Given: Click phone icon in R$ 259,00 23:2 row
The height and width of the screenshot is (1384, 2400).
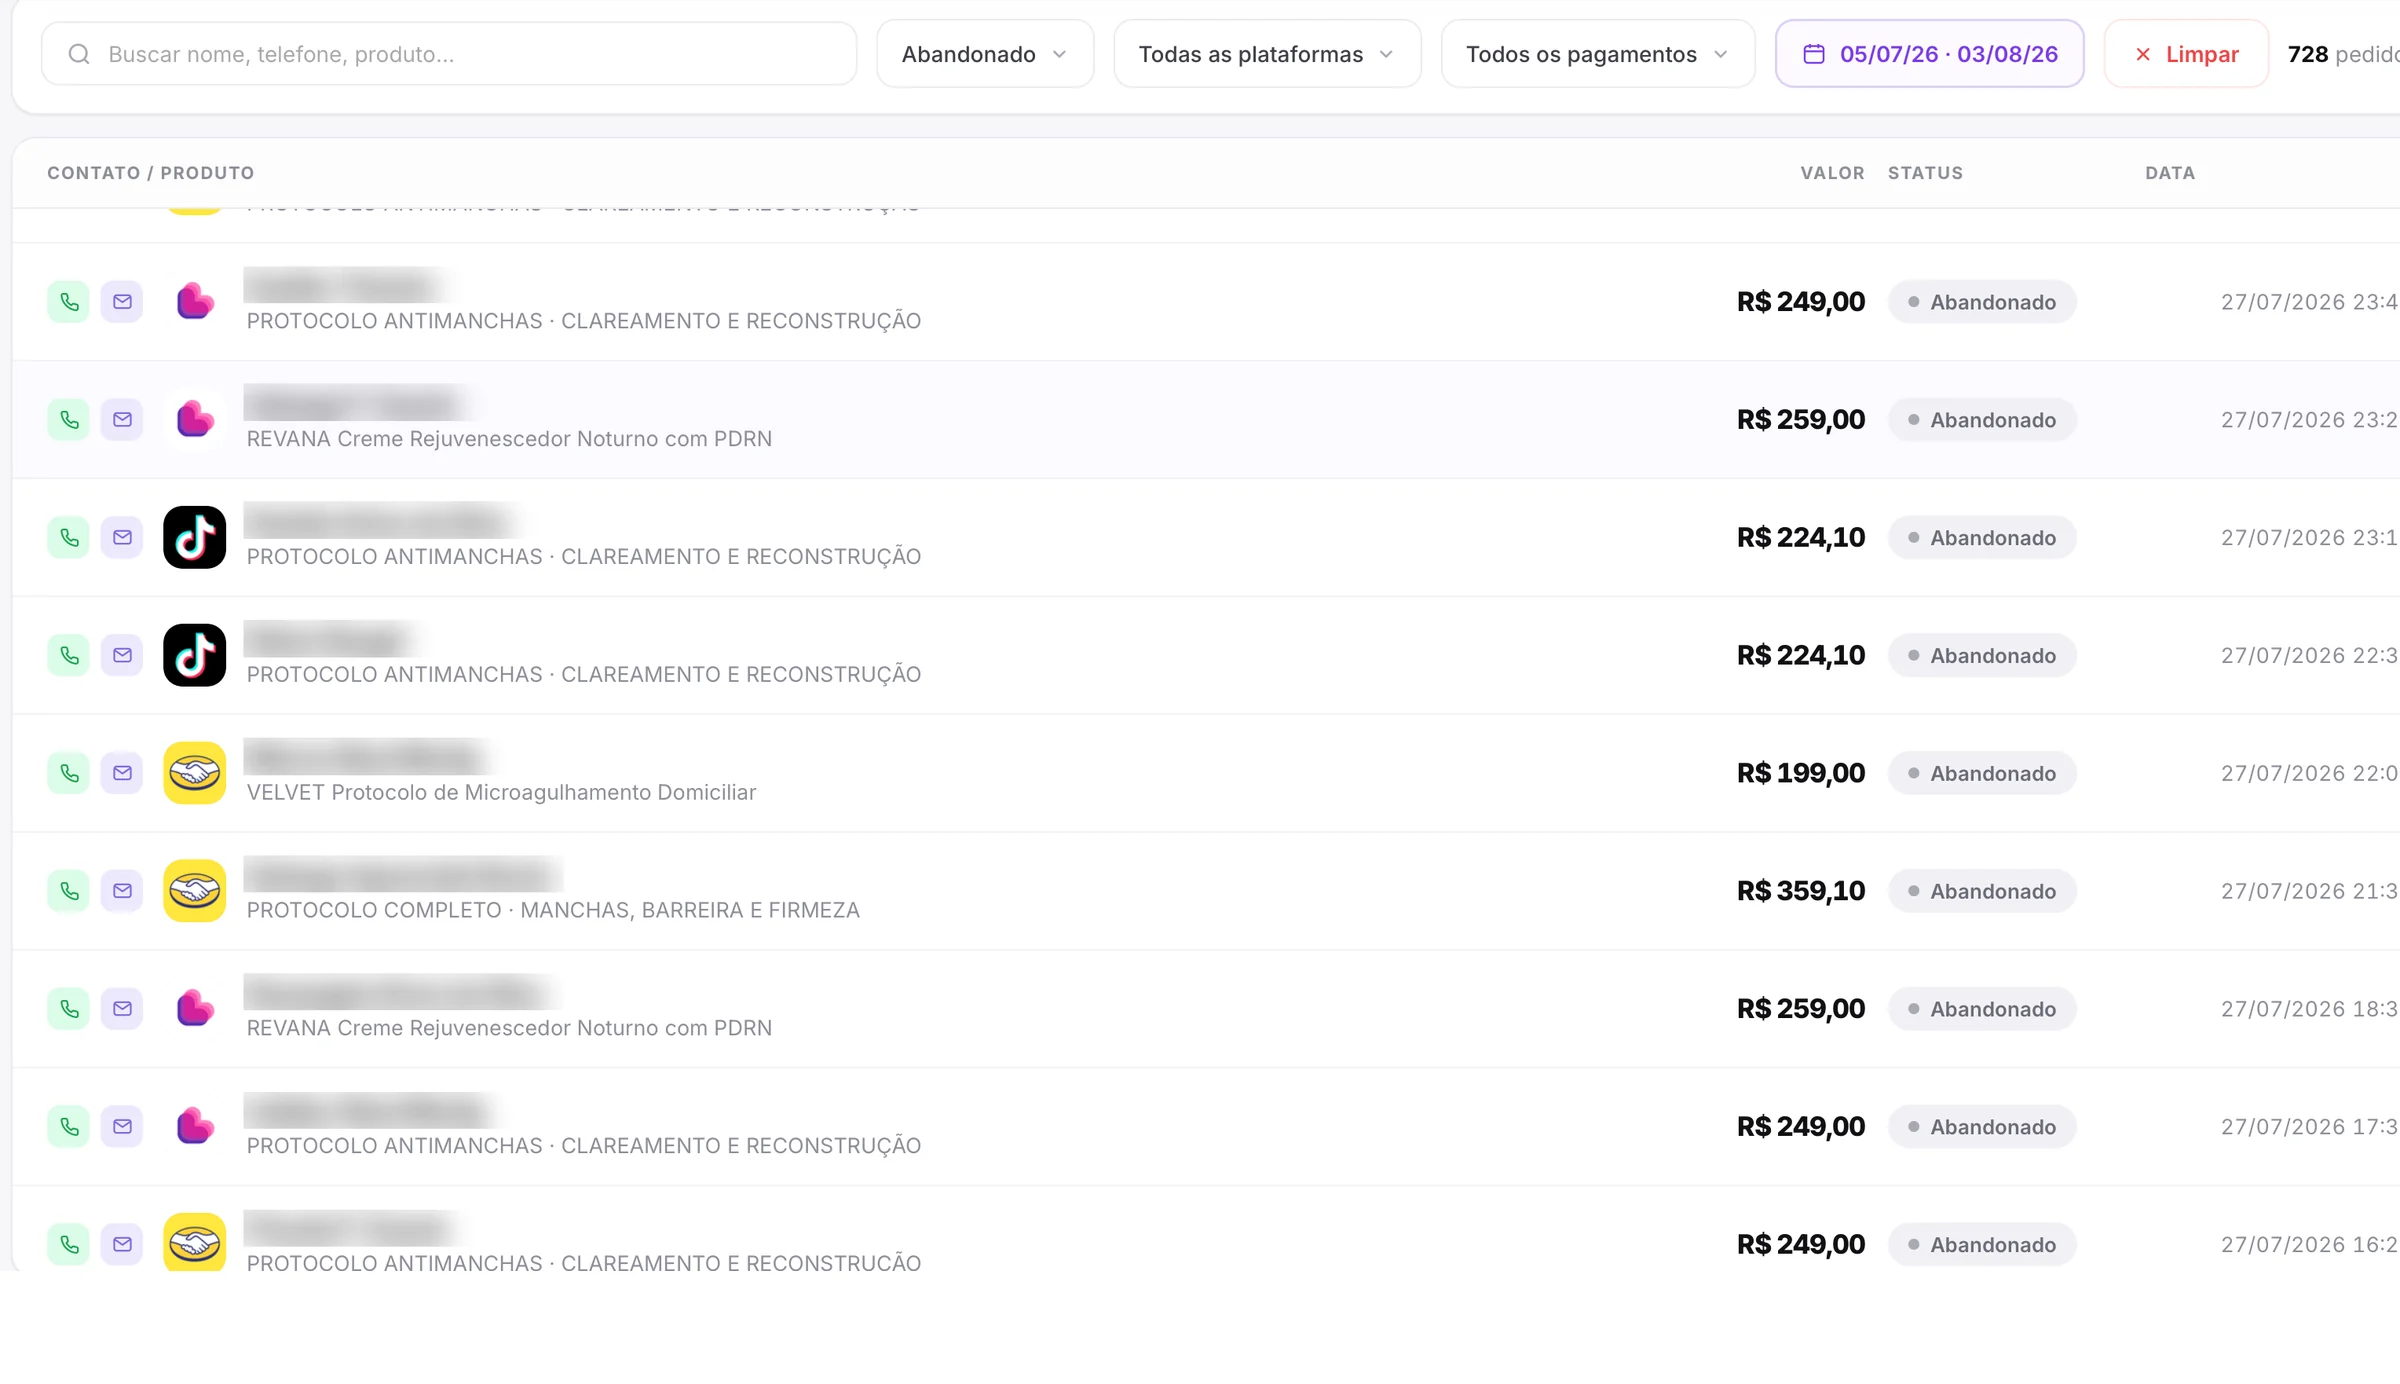Looking at the screenshot, I should pyautogui.click(x=69, y=420).
